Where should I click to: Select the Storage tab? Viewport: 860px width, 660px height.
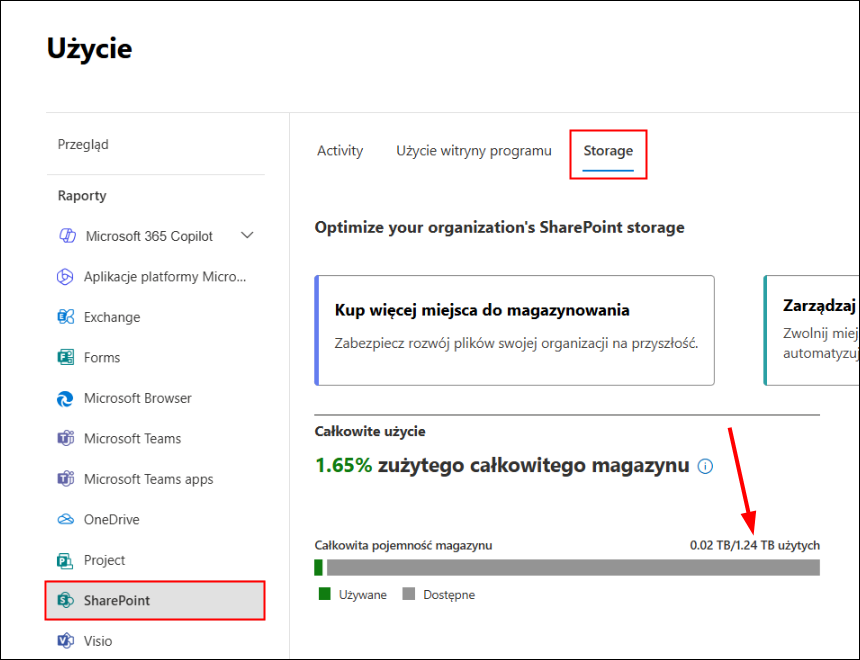click(608, 150)
